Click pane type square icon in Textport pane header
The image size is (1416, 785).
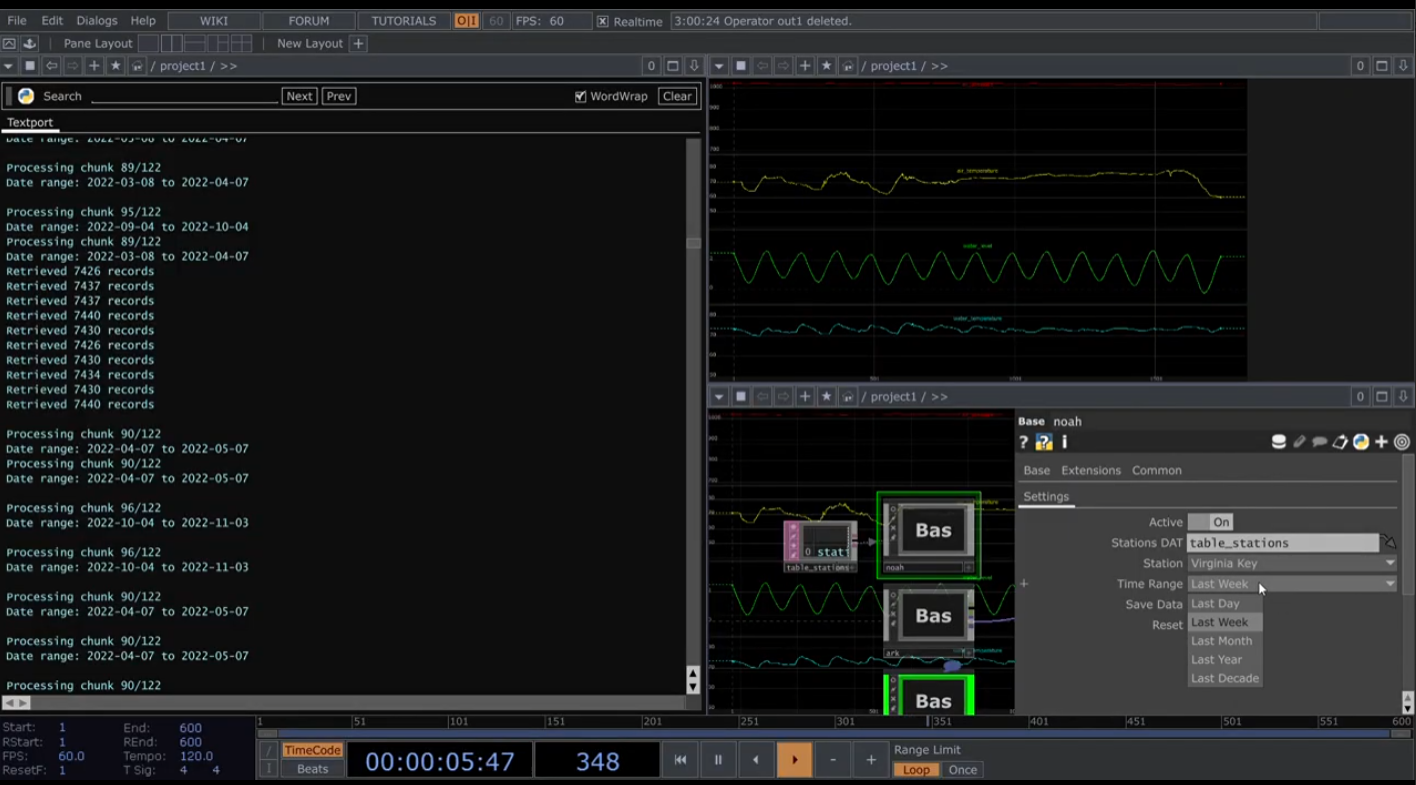pos(30,66)
